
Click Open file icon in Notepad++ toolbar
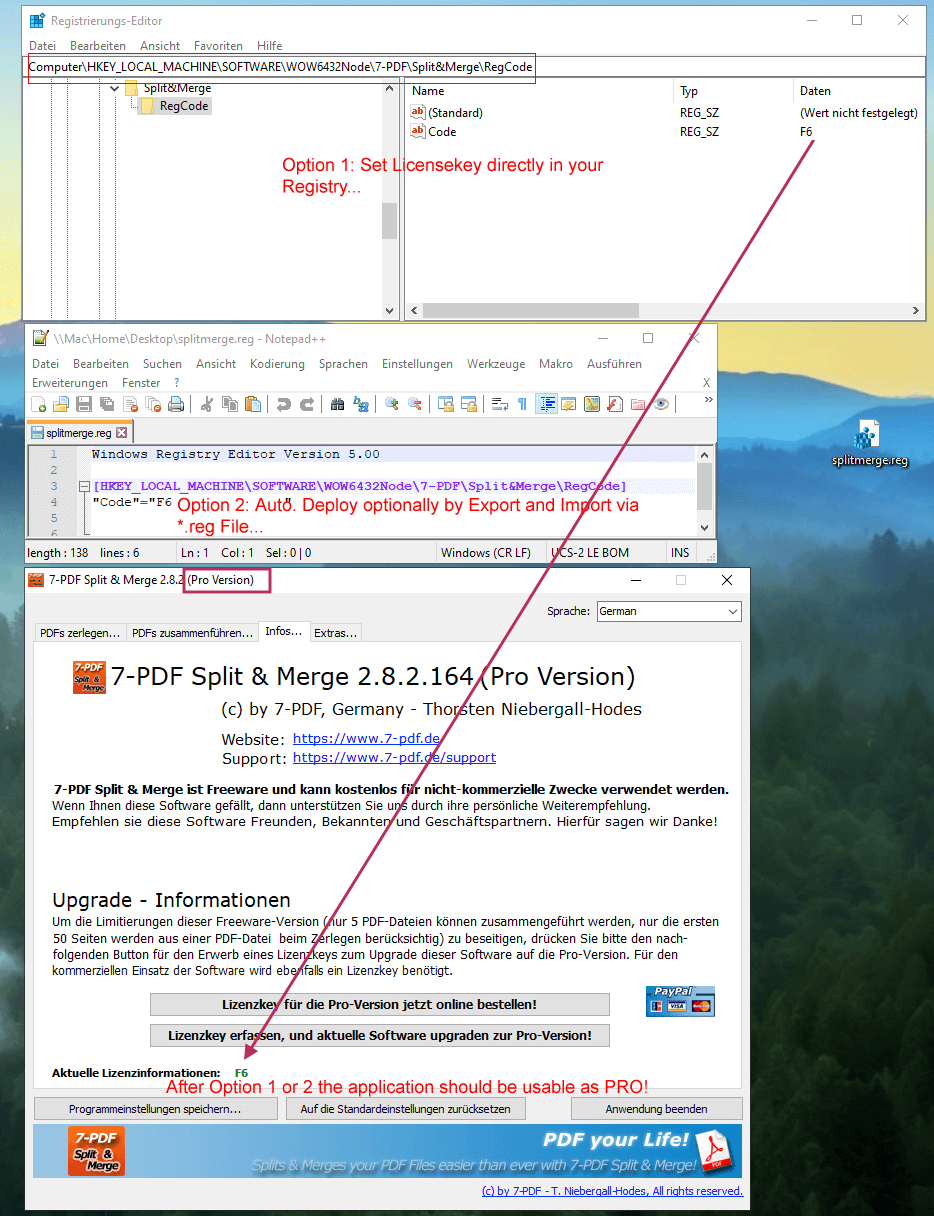(x=61, y=404)
